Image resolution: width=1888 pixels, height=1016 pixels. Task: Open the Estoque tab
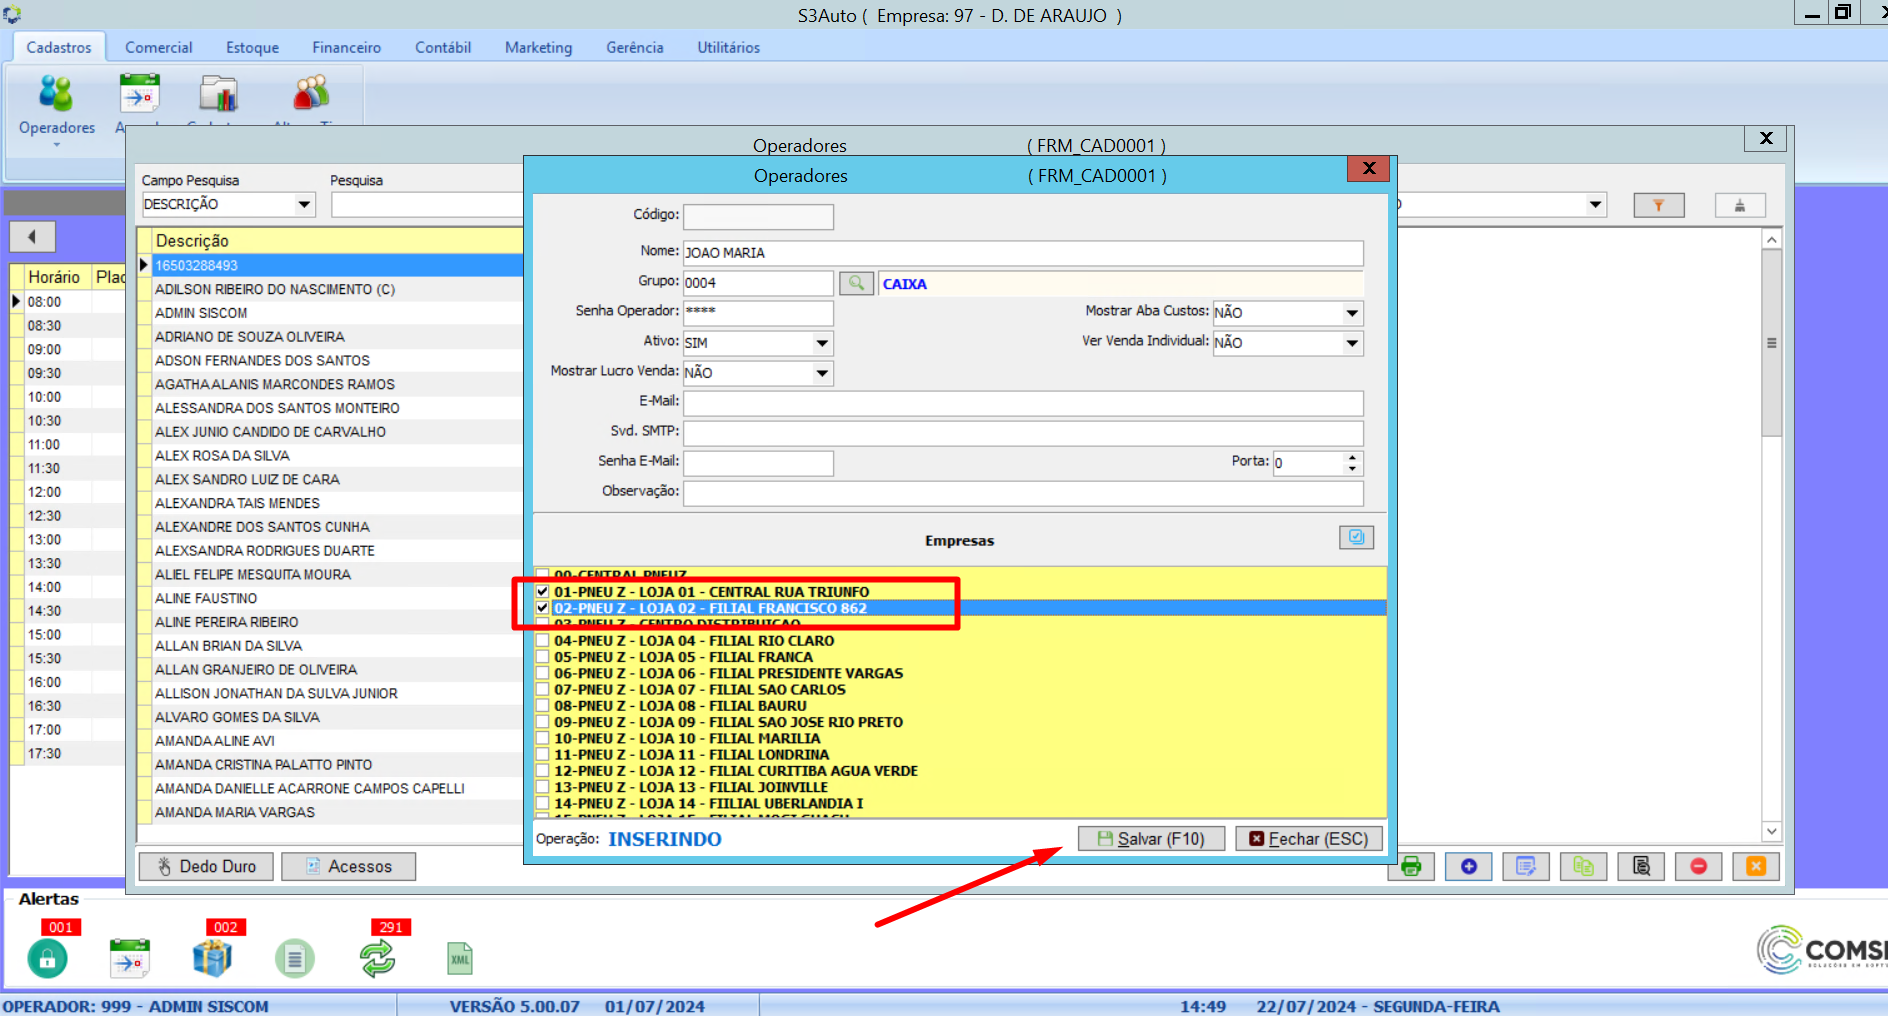click(x=252, y=47)
